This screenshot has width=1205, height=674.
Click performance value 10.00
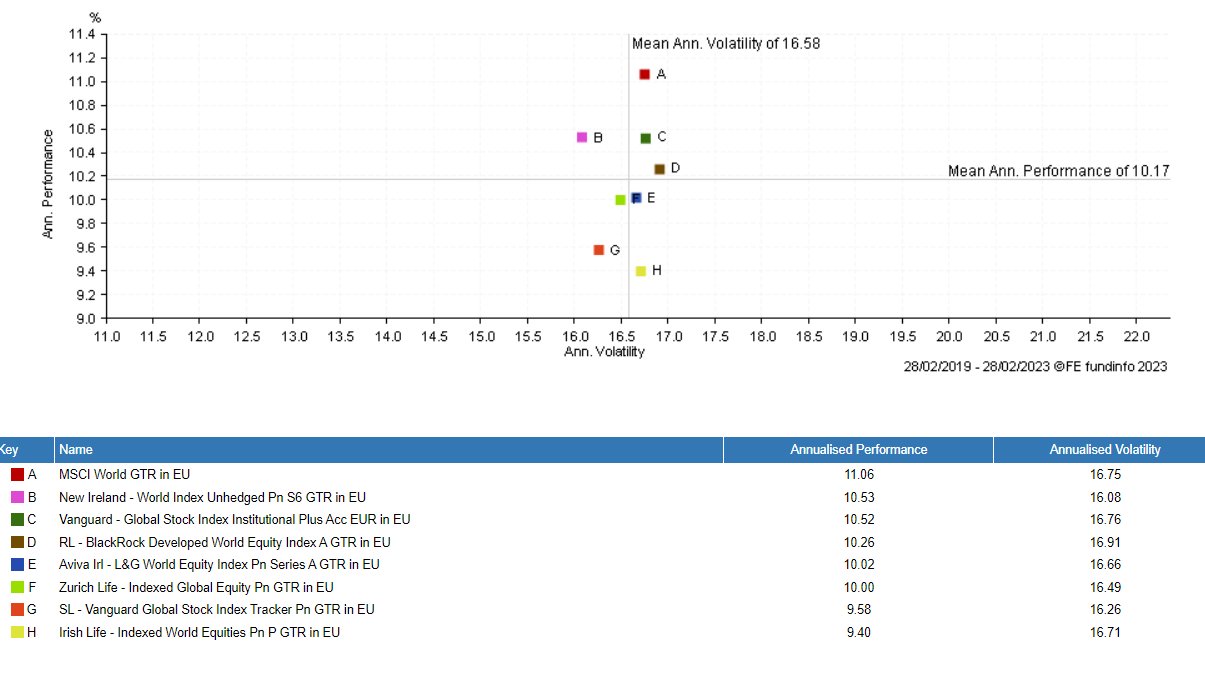point(859,587)
